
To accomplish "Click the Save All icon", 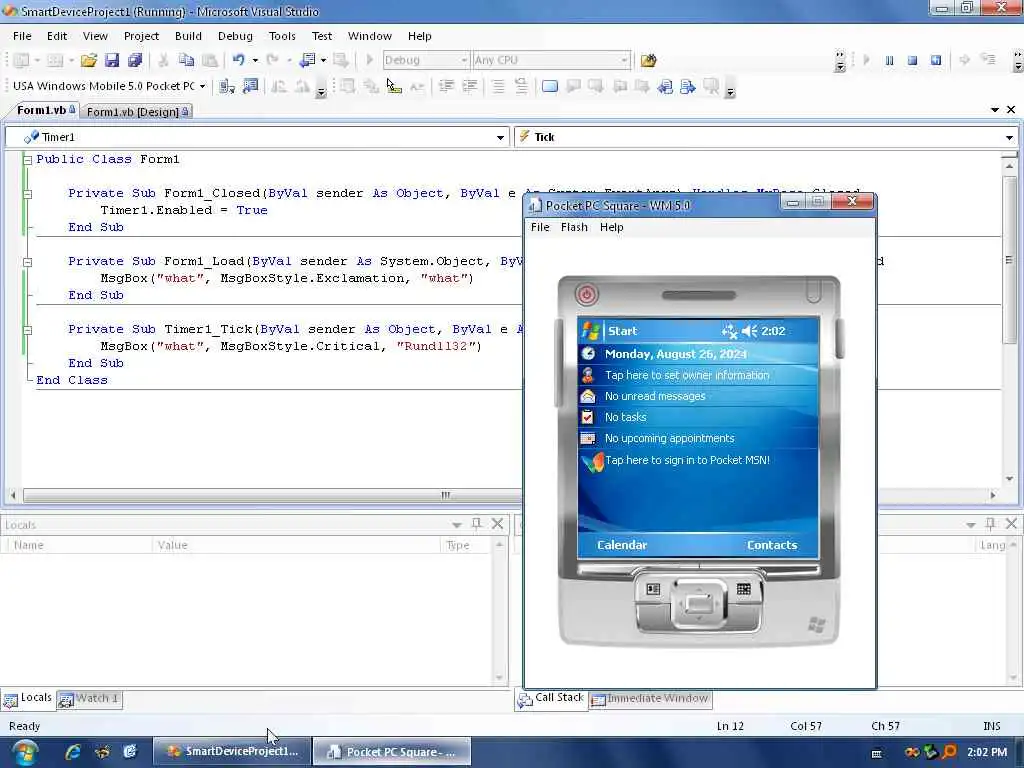I will coord(135,60).
